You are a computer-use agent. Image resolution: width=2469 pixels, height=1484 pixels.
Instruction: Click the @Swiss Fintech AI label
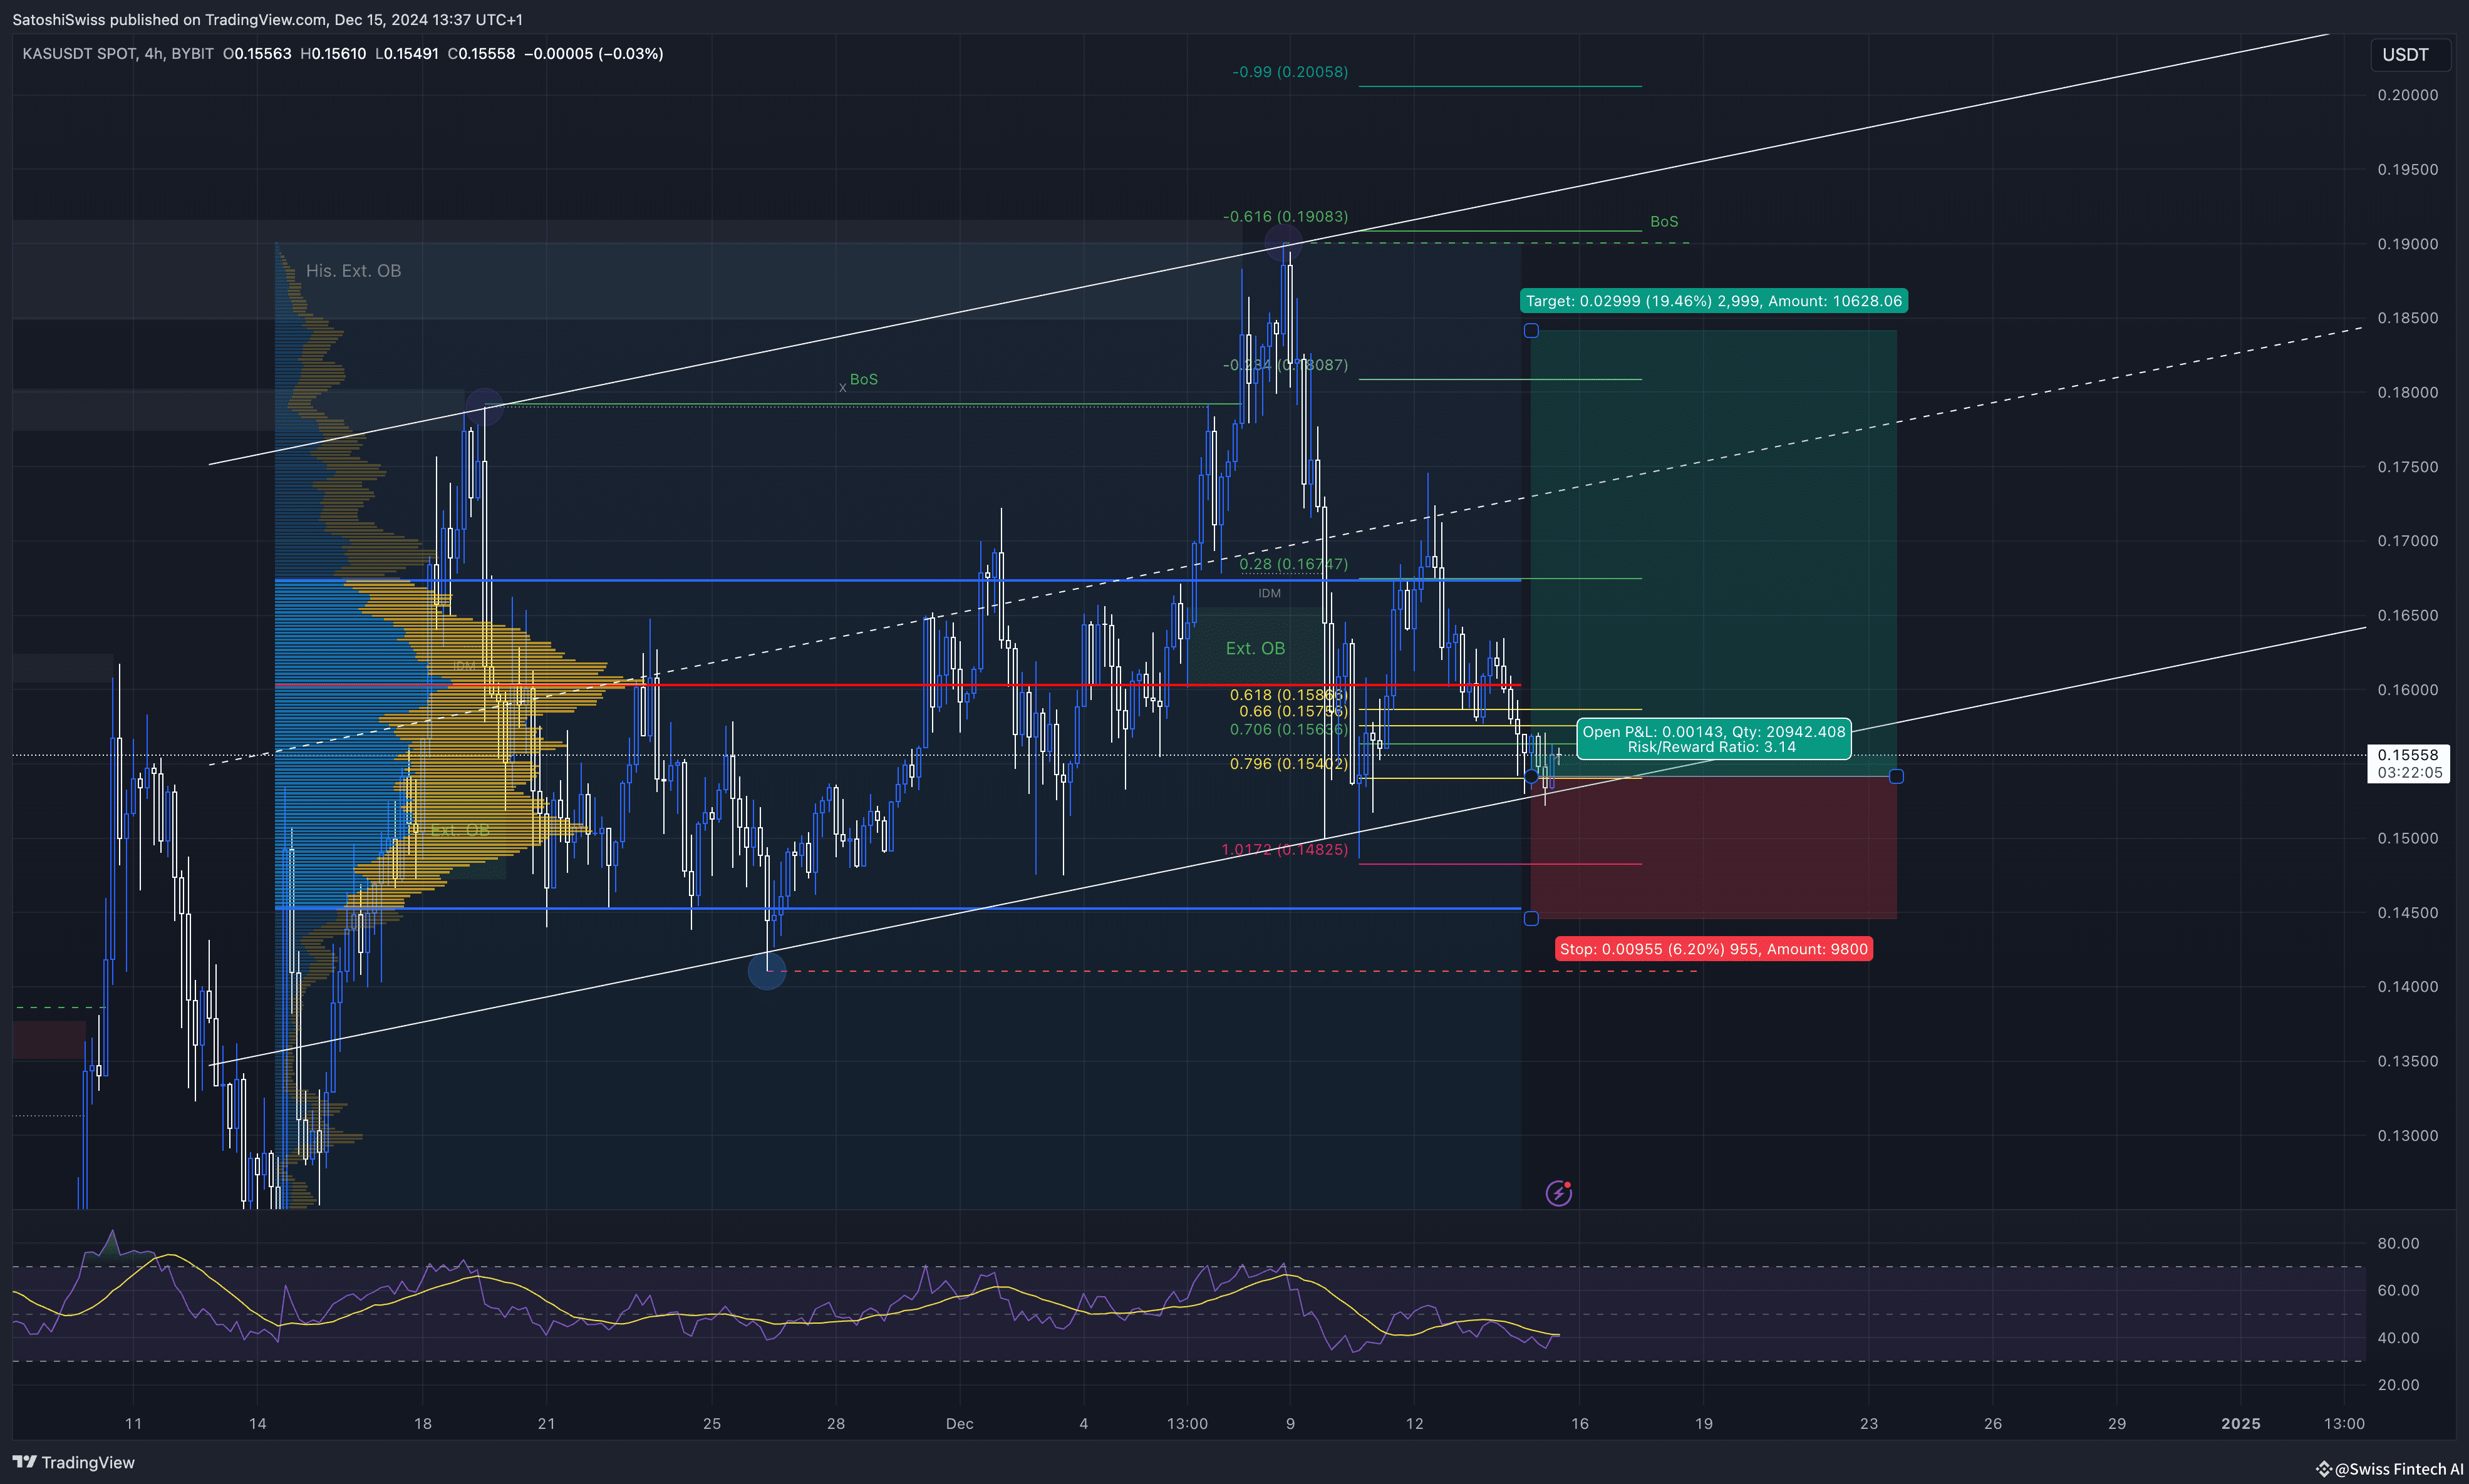tap(2398, 1468)
